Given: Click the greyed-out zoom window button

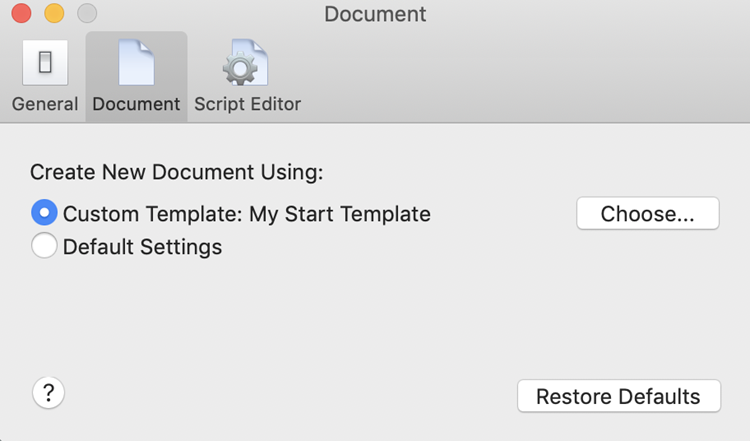Looking at the screenshot, I should pyautogui.click(x=87, y=14).
